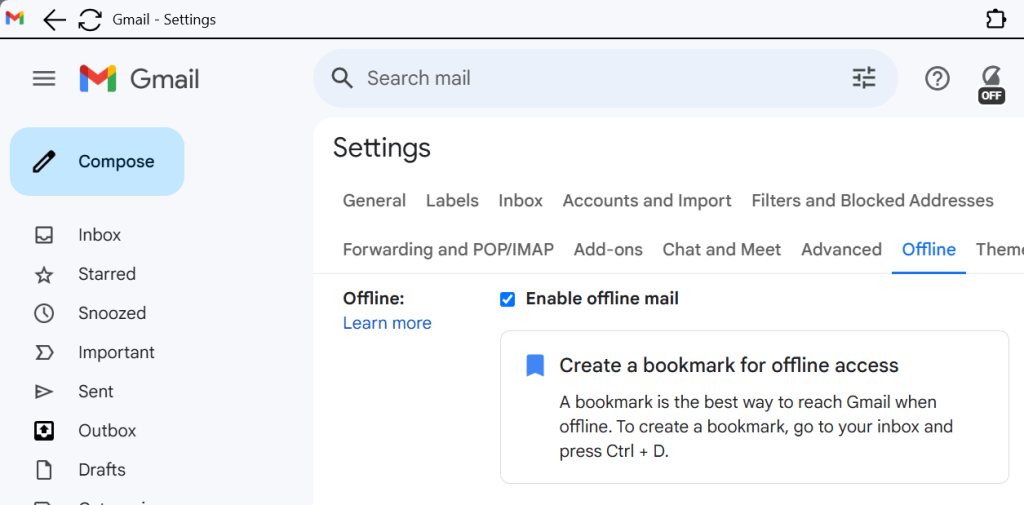The width and height of the screenshot is (1024, 505).
Task: Click the OFF status indicator icon
Action: [x=991, y=84]
